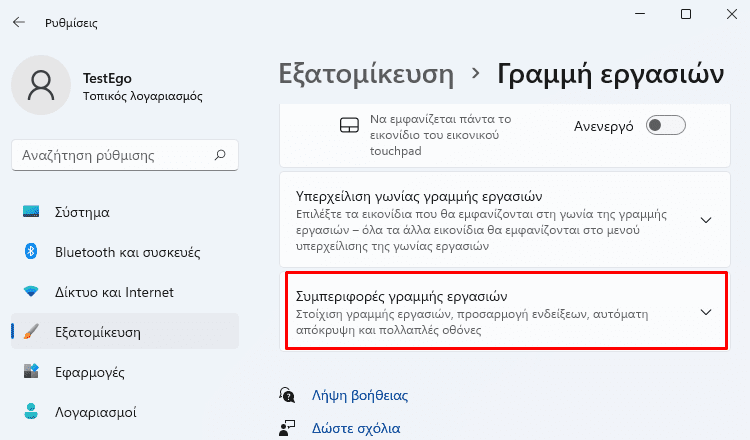Select Bluetooth και συσκευές in sidebar

pyautogui.click(x=125, y=252)
